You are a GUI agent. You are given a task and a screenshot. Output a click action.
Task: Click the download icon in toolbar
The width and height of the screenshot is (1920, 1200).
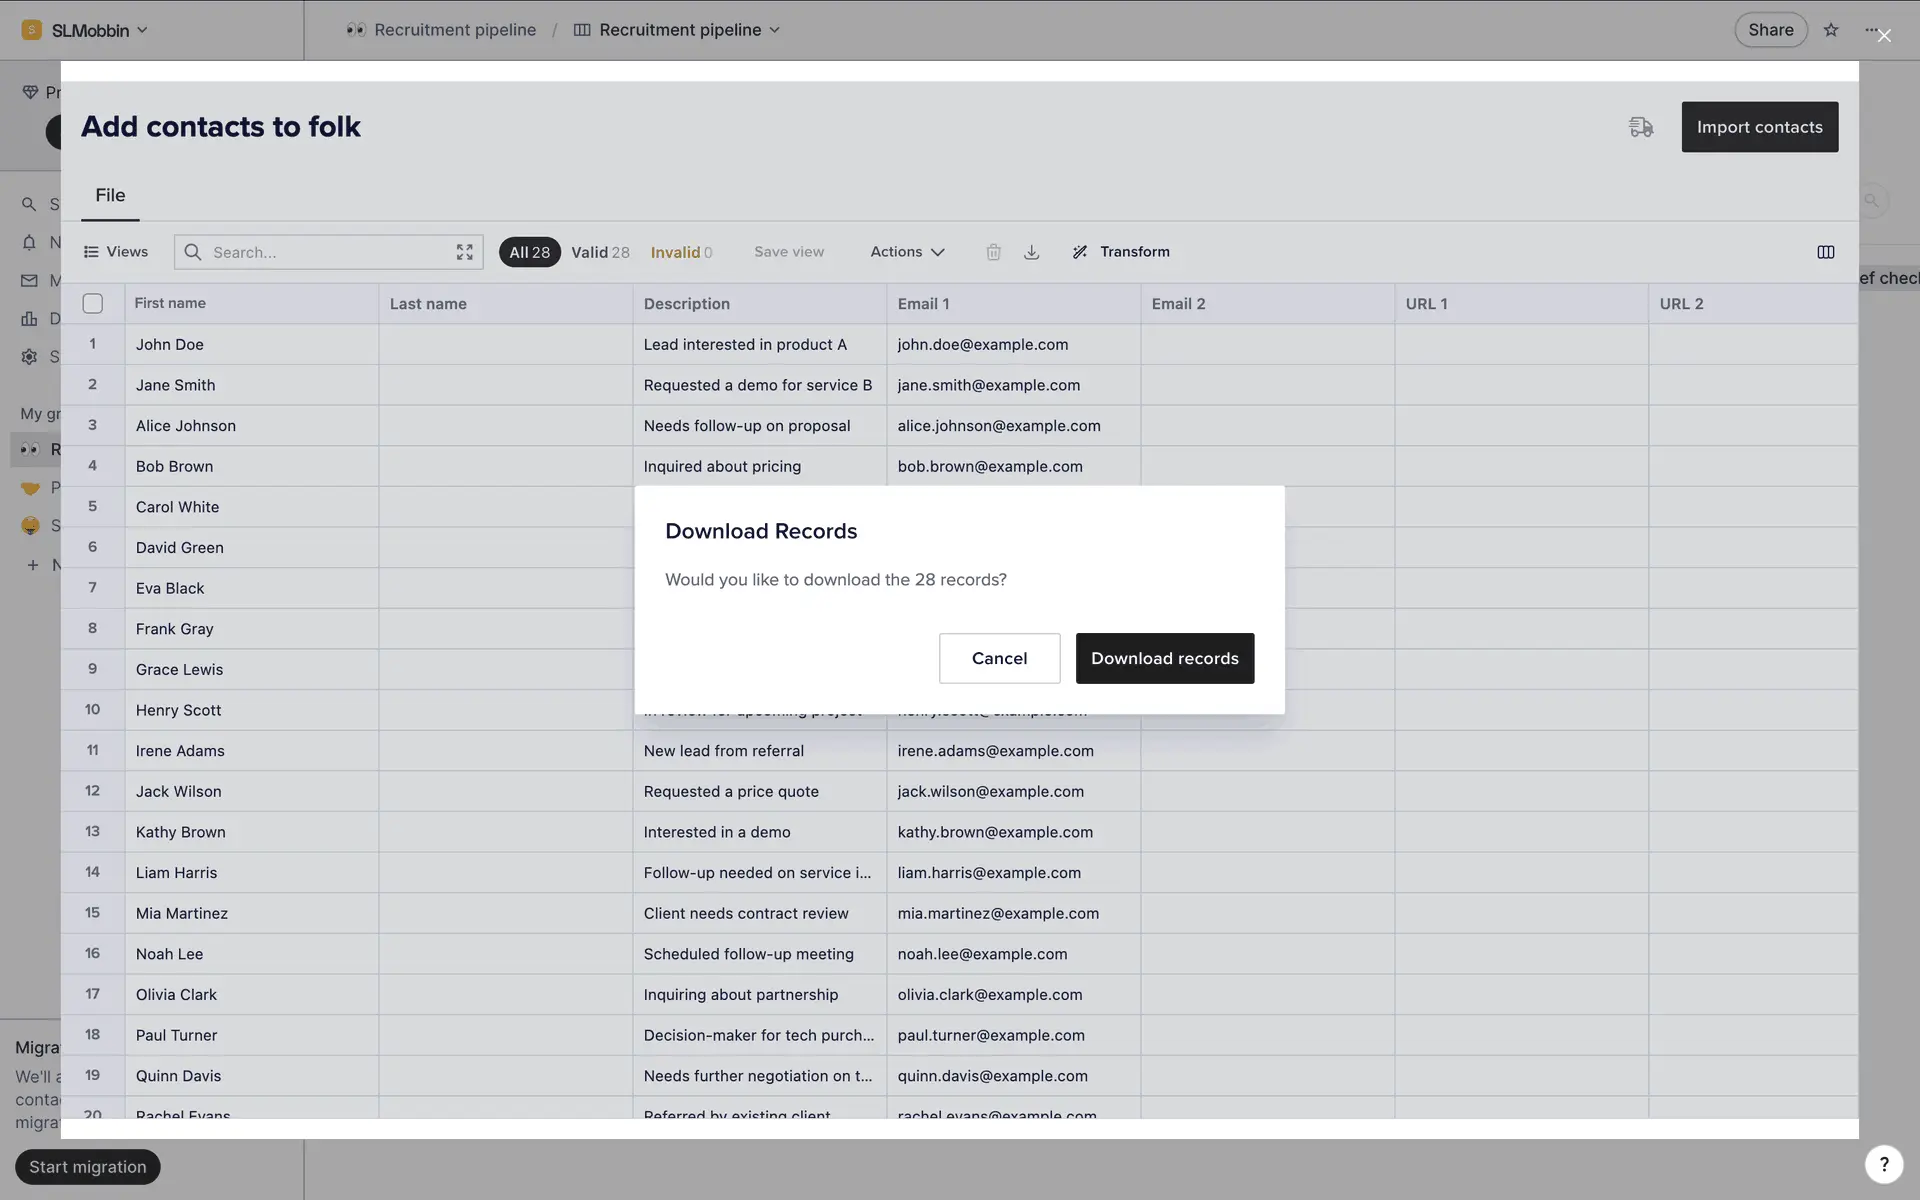tap(1031, 252)
